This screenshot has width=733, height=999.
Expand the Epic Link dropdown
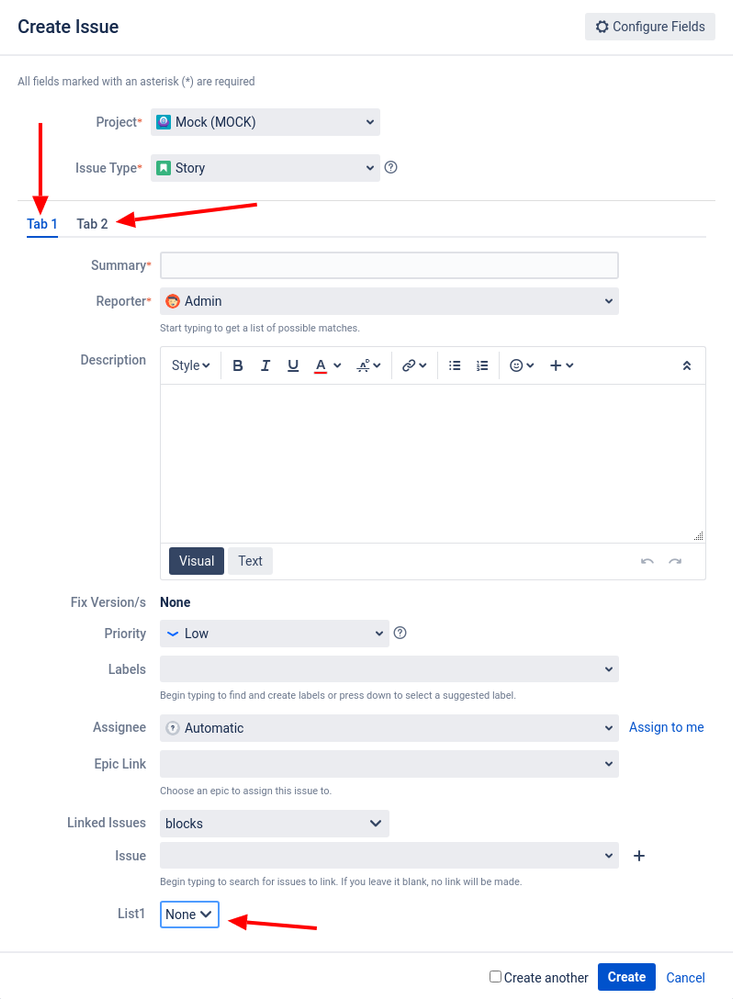tap(389, 763)
